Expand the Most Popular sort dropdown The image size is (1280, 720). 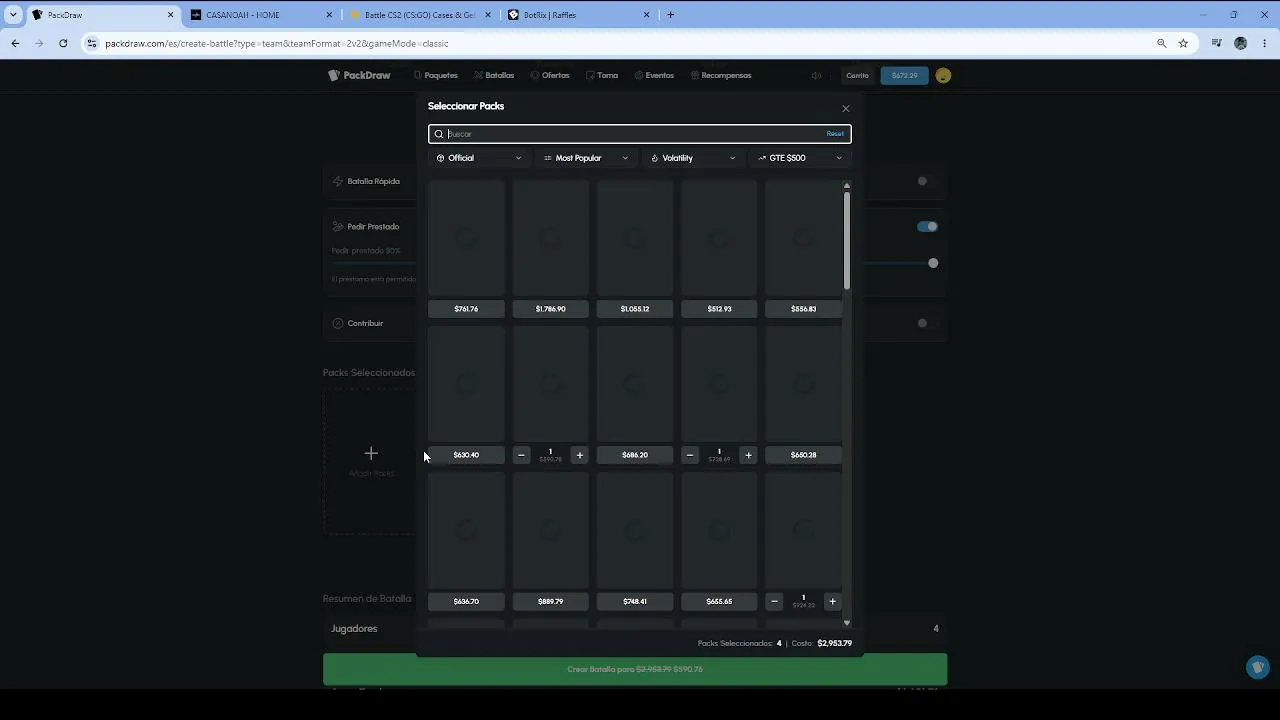pyautogui.click(x=586, y=158)
